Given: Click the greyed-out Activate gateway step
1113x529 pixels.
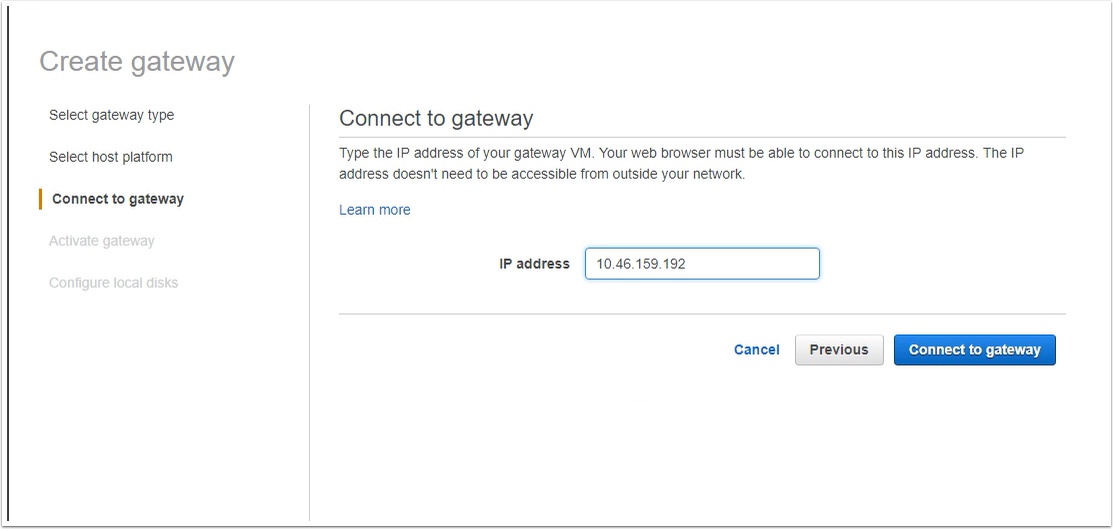Looking at the screenshot, I should click(102, 241).
